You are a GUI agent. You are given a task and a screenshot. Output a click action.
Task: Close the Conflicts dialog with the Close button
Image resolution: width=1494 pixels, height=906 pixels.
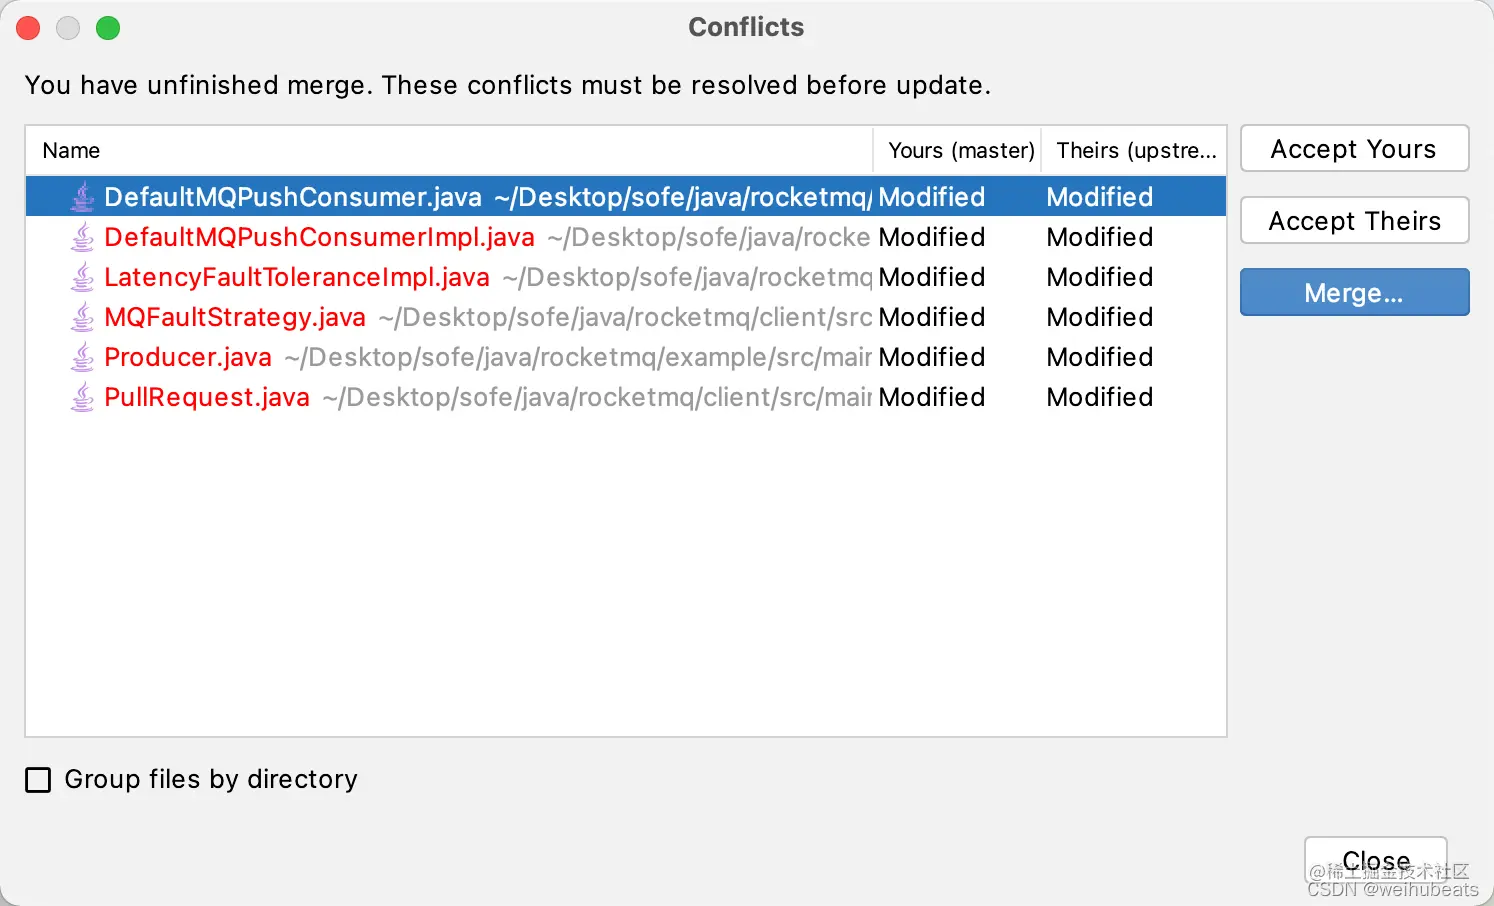[x=1376, y=861]
